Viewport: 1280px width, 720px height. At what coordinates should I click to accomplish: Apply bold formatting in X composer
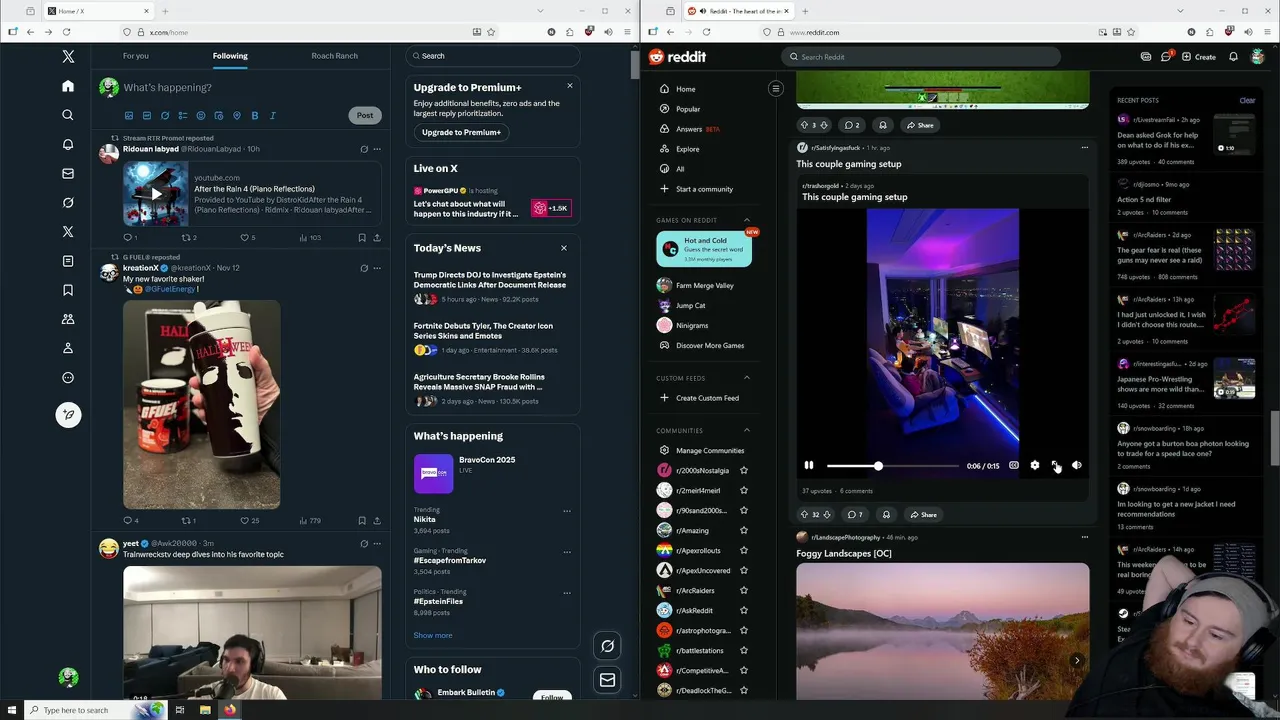pyautogui.click(x=255, y=116)
